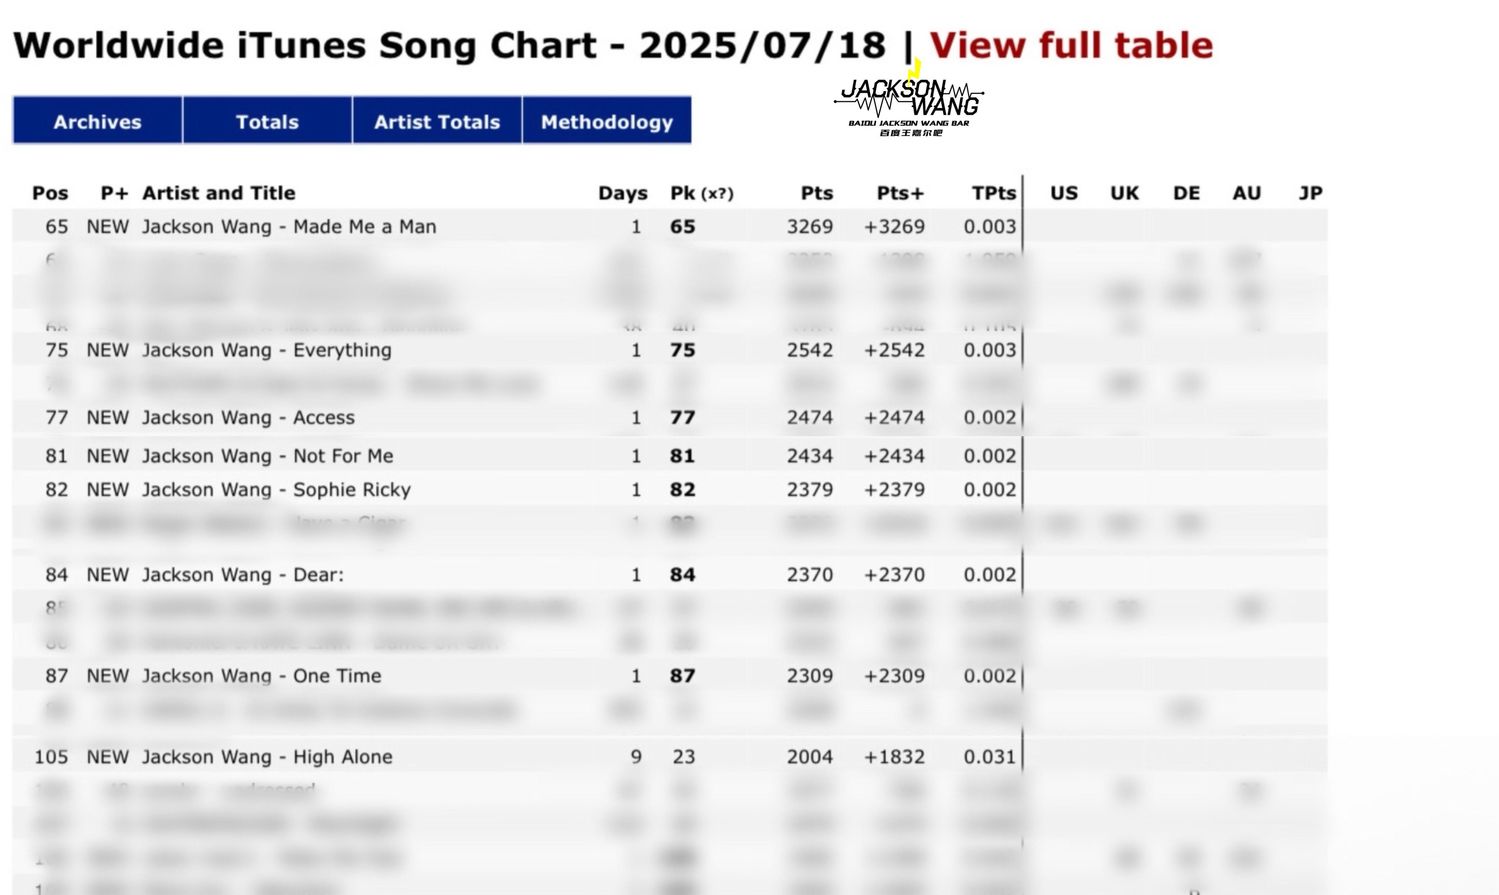This screenshot has width=1499, height=895.
Task: Open the Methodology tab
Action: (607, 121)
